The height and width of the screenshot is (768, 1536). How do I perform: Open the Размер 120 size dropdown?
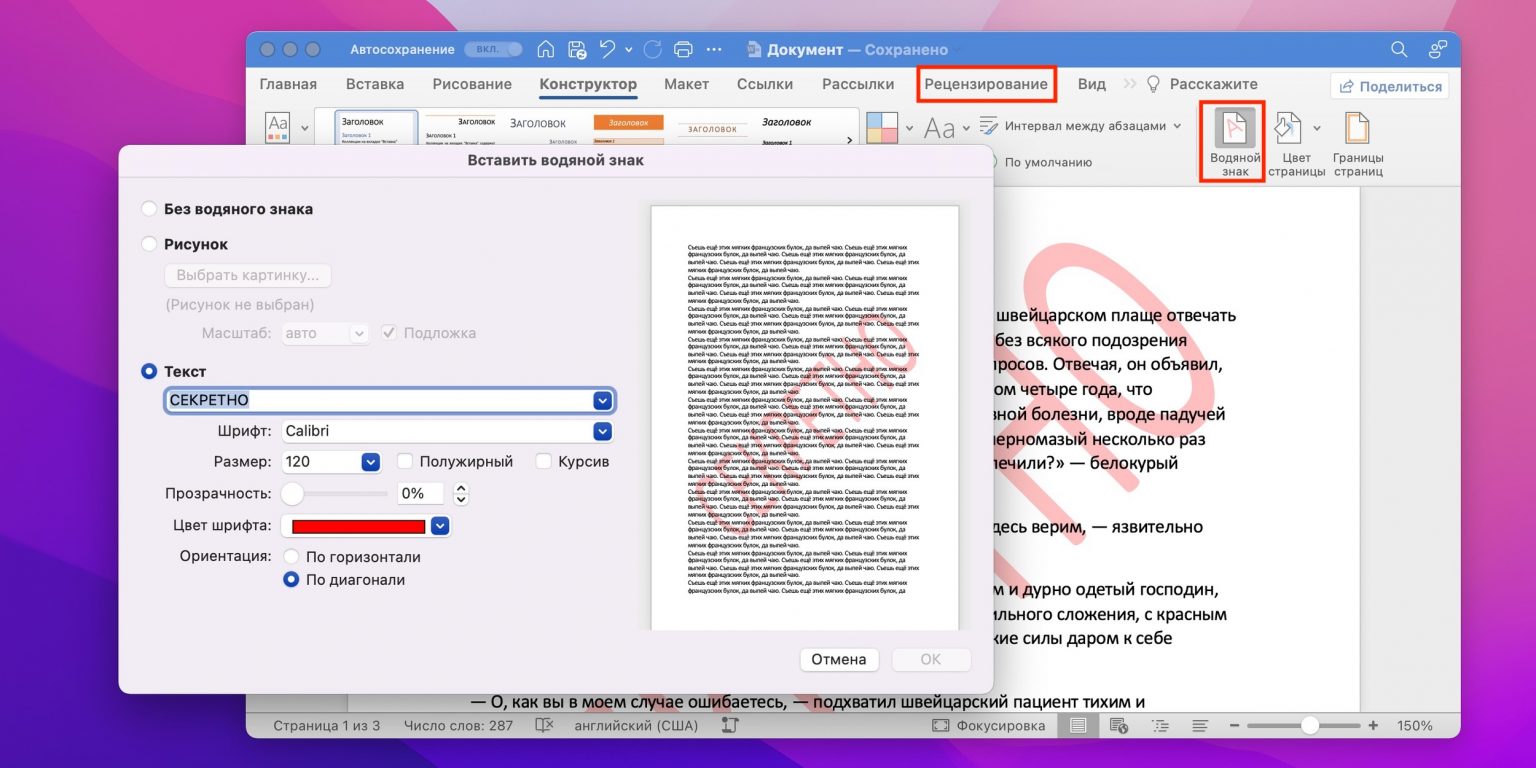370,462
